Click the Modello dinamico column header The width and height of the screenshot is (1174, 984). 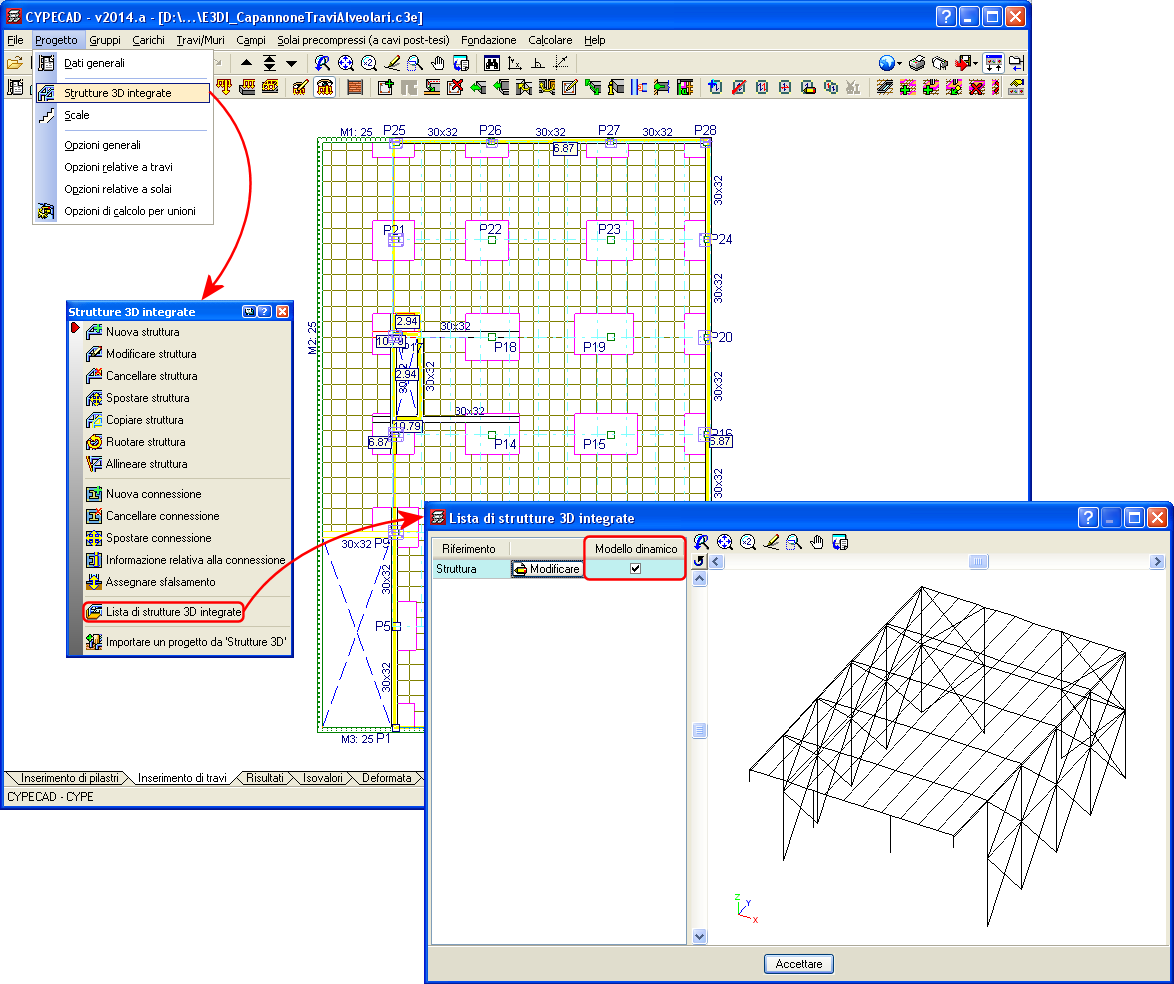coord(636,549)
